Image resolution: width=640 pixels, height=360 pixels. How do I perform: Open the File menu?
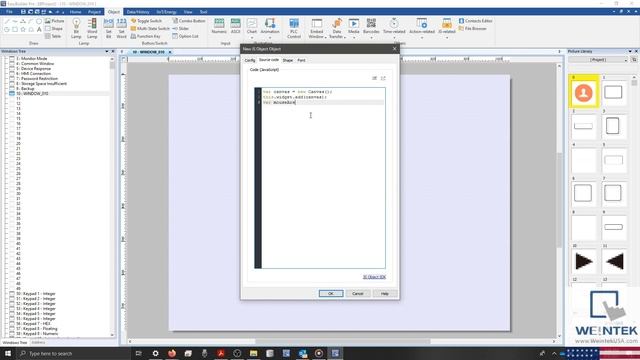[x=9, y=12]
